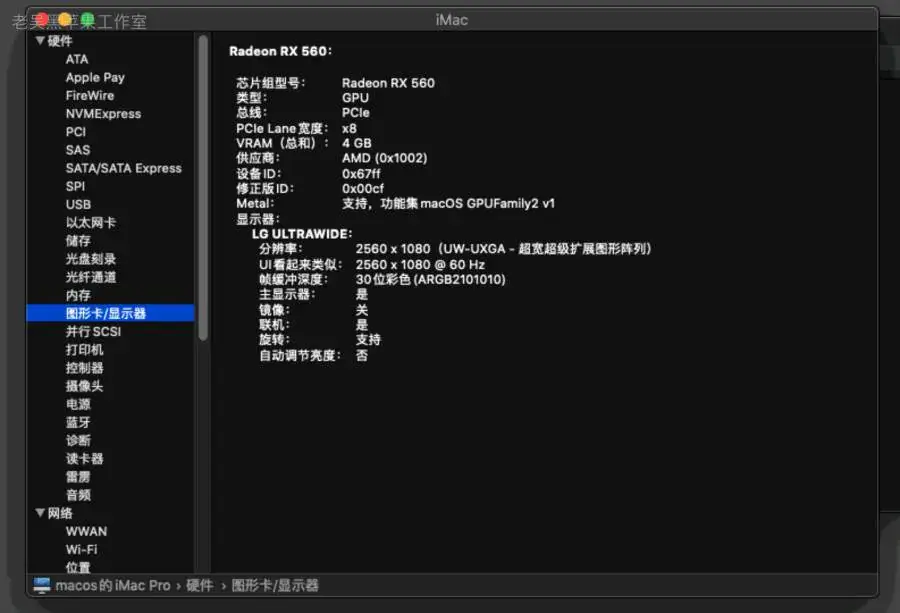Image resolution: width=900 pixels, height=613 pixels.
Task: Open SATA/SATA Express entry
Action: point(123,168)
